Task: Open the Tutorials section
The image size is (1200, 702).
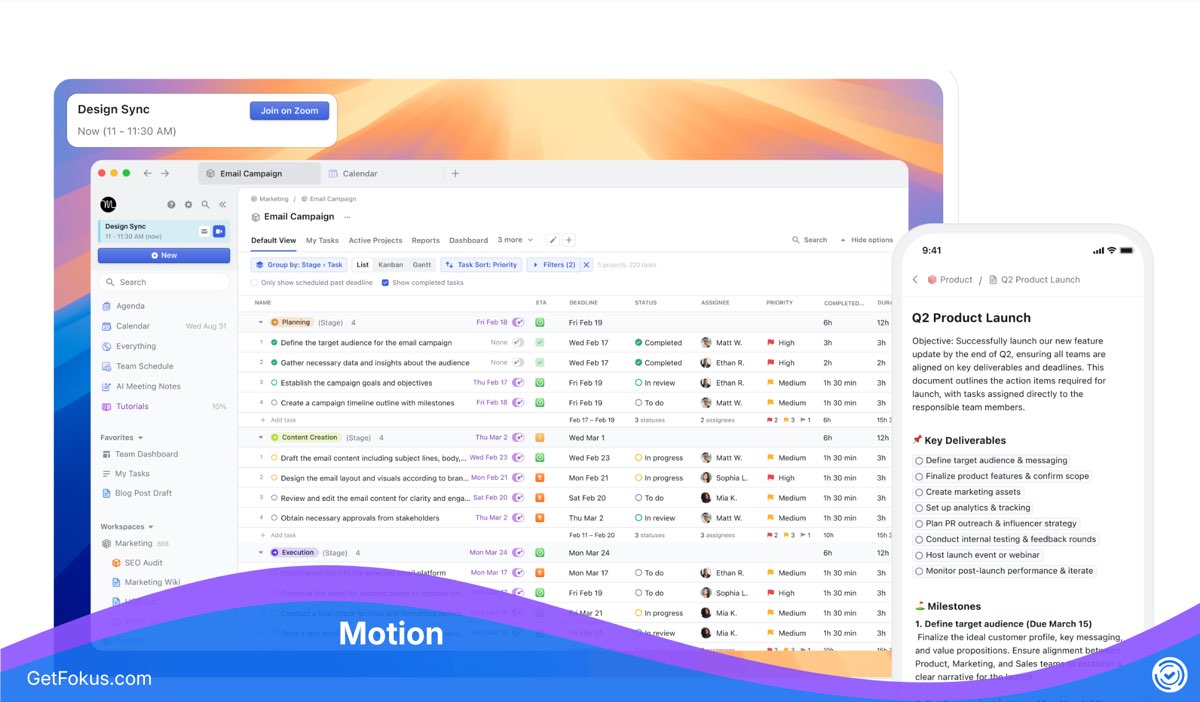Action: coord(133,406)
